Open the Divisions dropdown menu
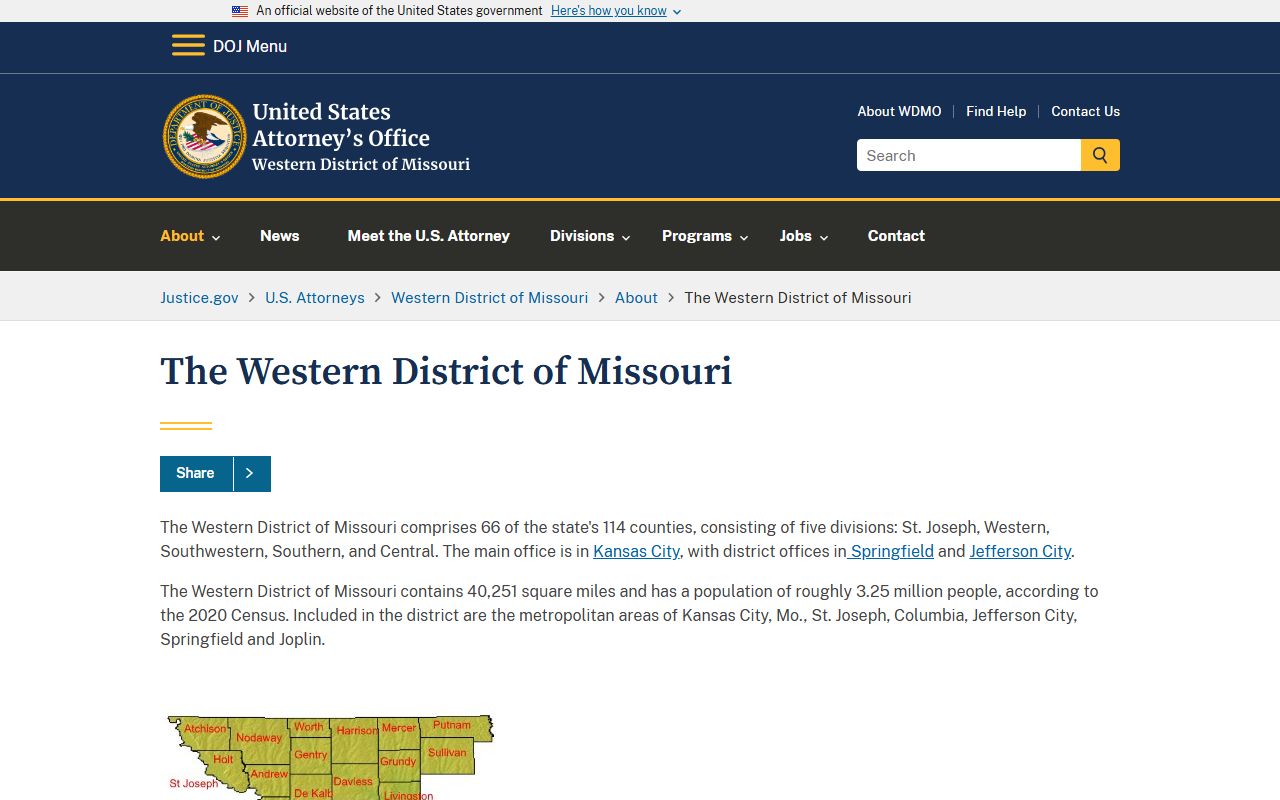1280x800 pixels. [590, 236]
